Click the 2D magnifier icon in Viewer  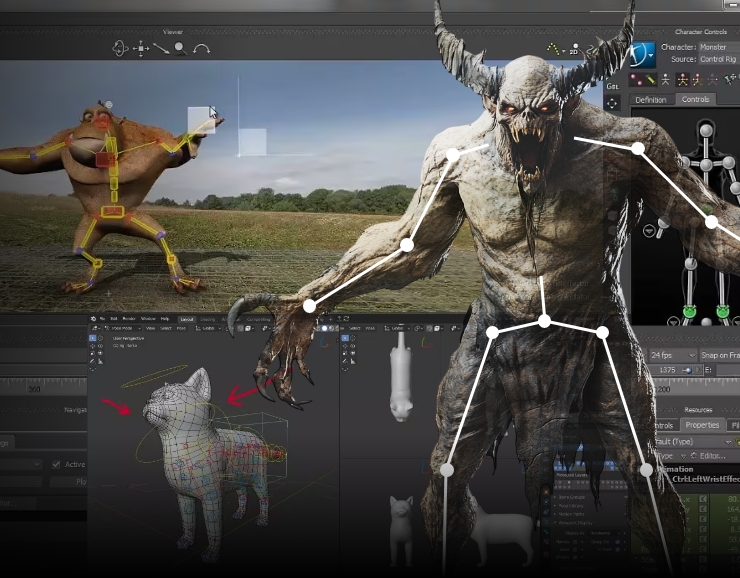(575, 49)
